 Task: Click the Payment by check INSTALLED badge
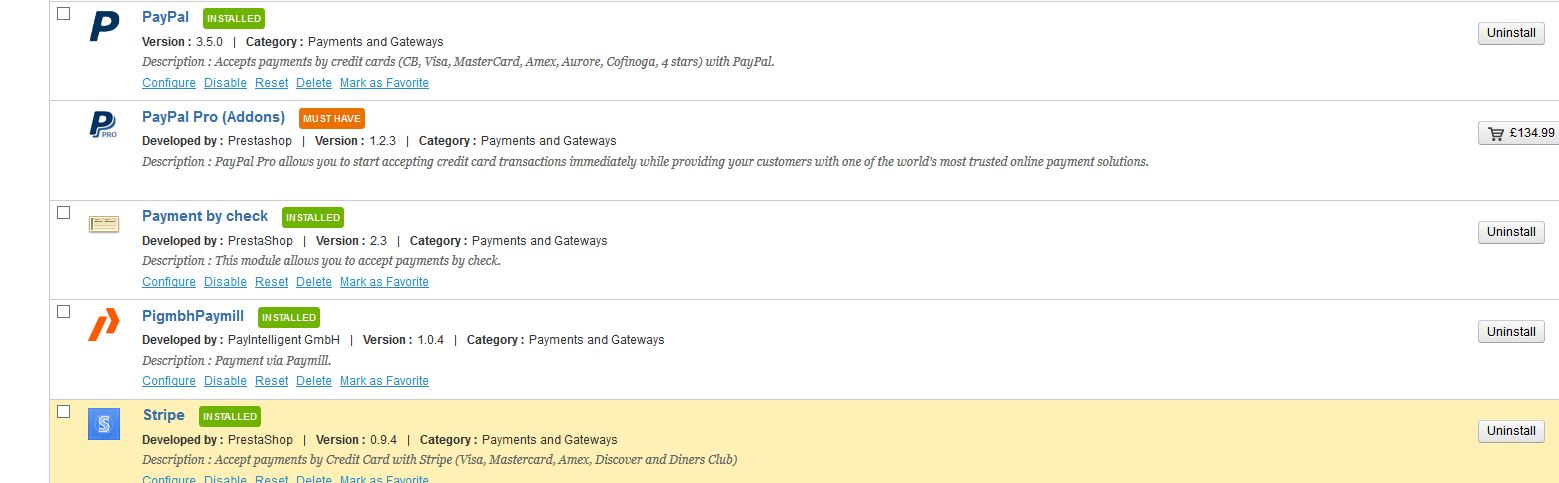click(x=313, y=217)
